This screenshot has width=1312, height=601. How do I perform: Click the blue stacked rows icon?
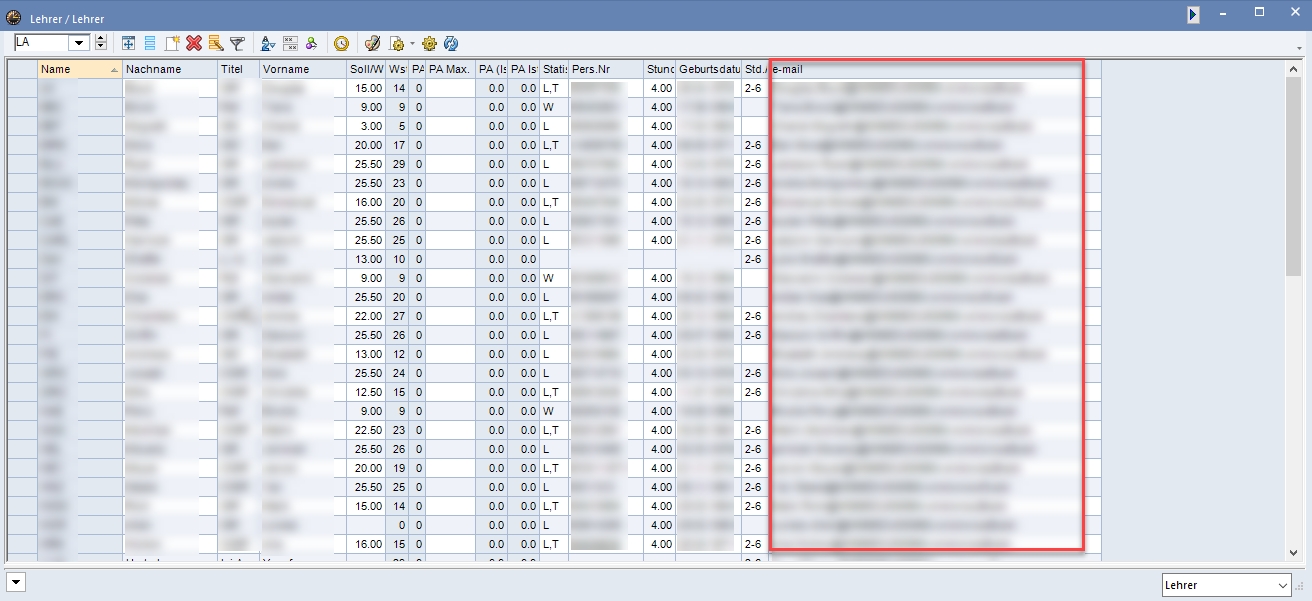point(150,43)
